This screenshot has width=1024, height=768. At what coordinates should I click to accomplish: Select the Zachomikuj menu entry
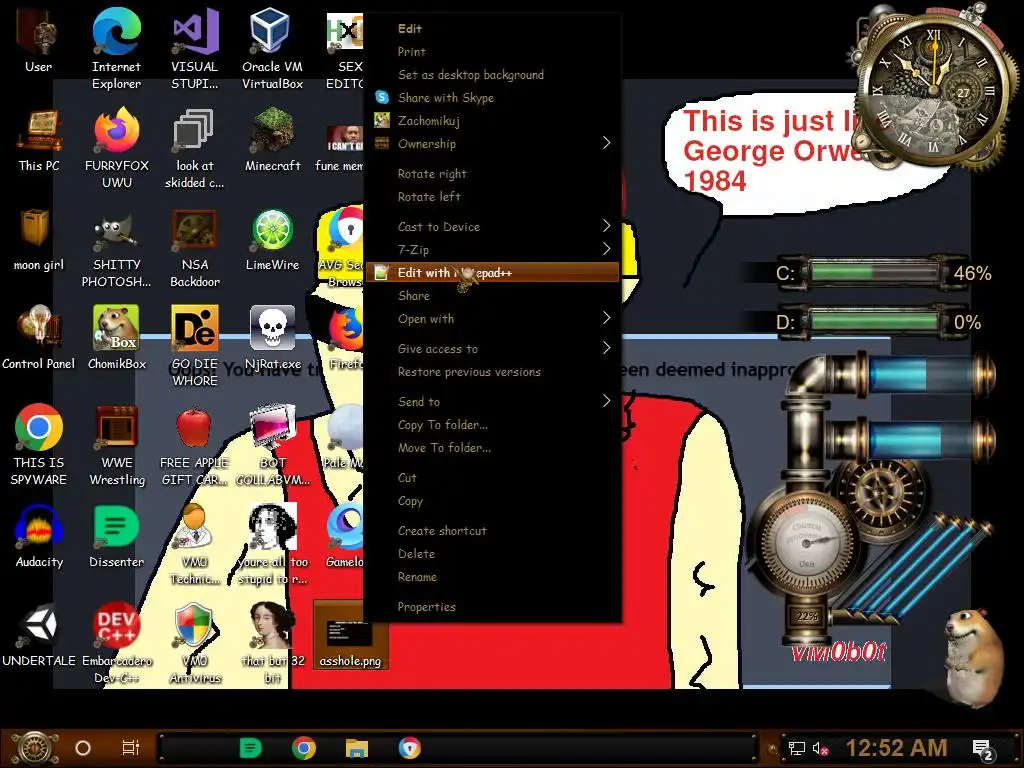click(491, 121)
